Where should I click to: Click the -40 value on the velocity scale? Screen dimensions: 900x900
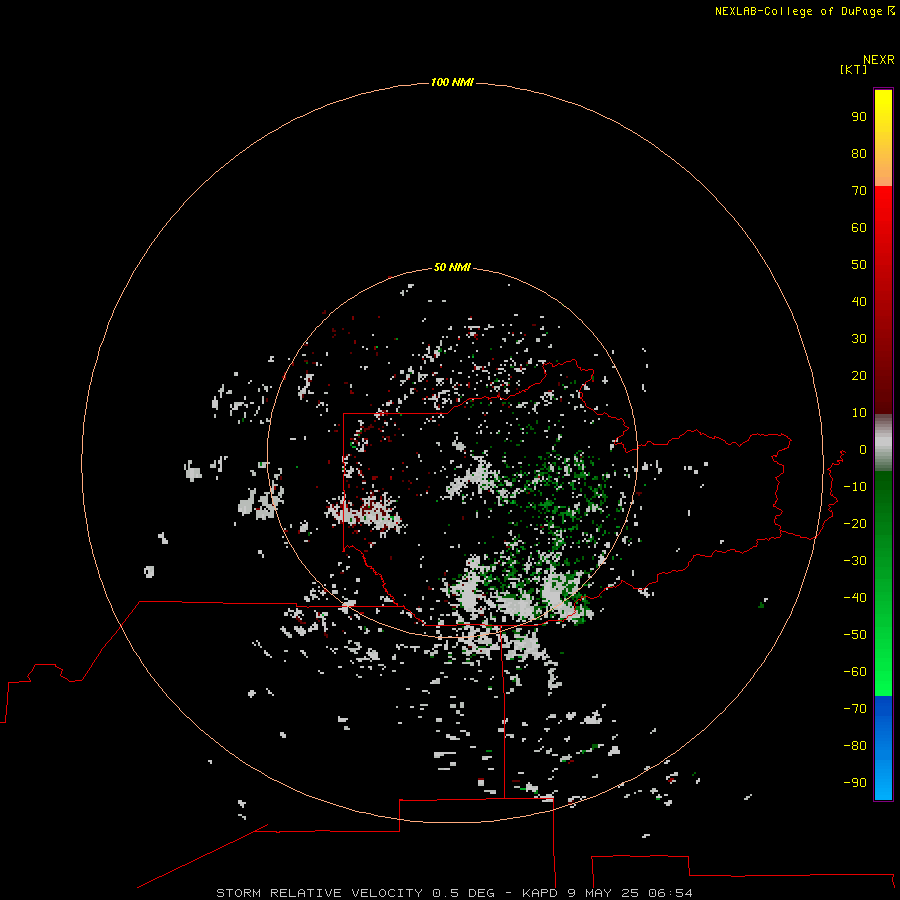point(855,598)
